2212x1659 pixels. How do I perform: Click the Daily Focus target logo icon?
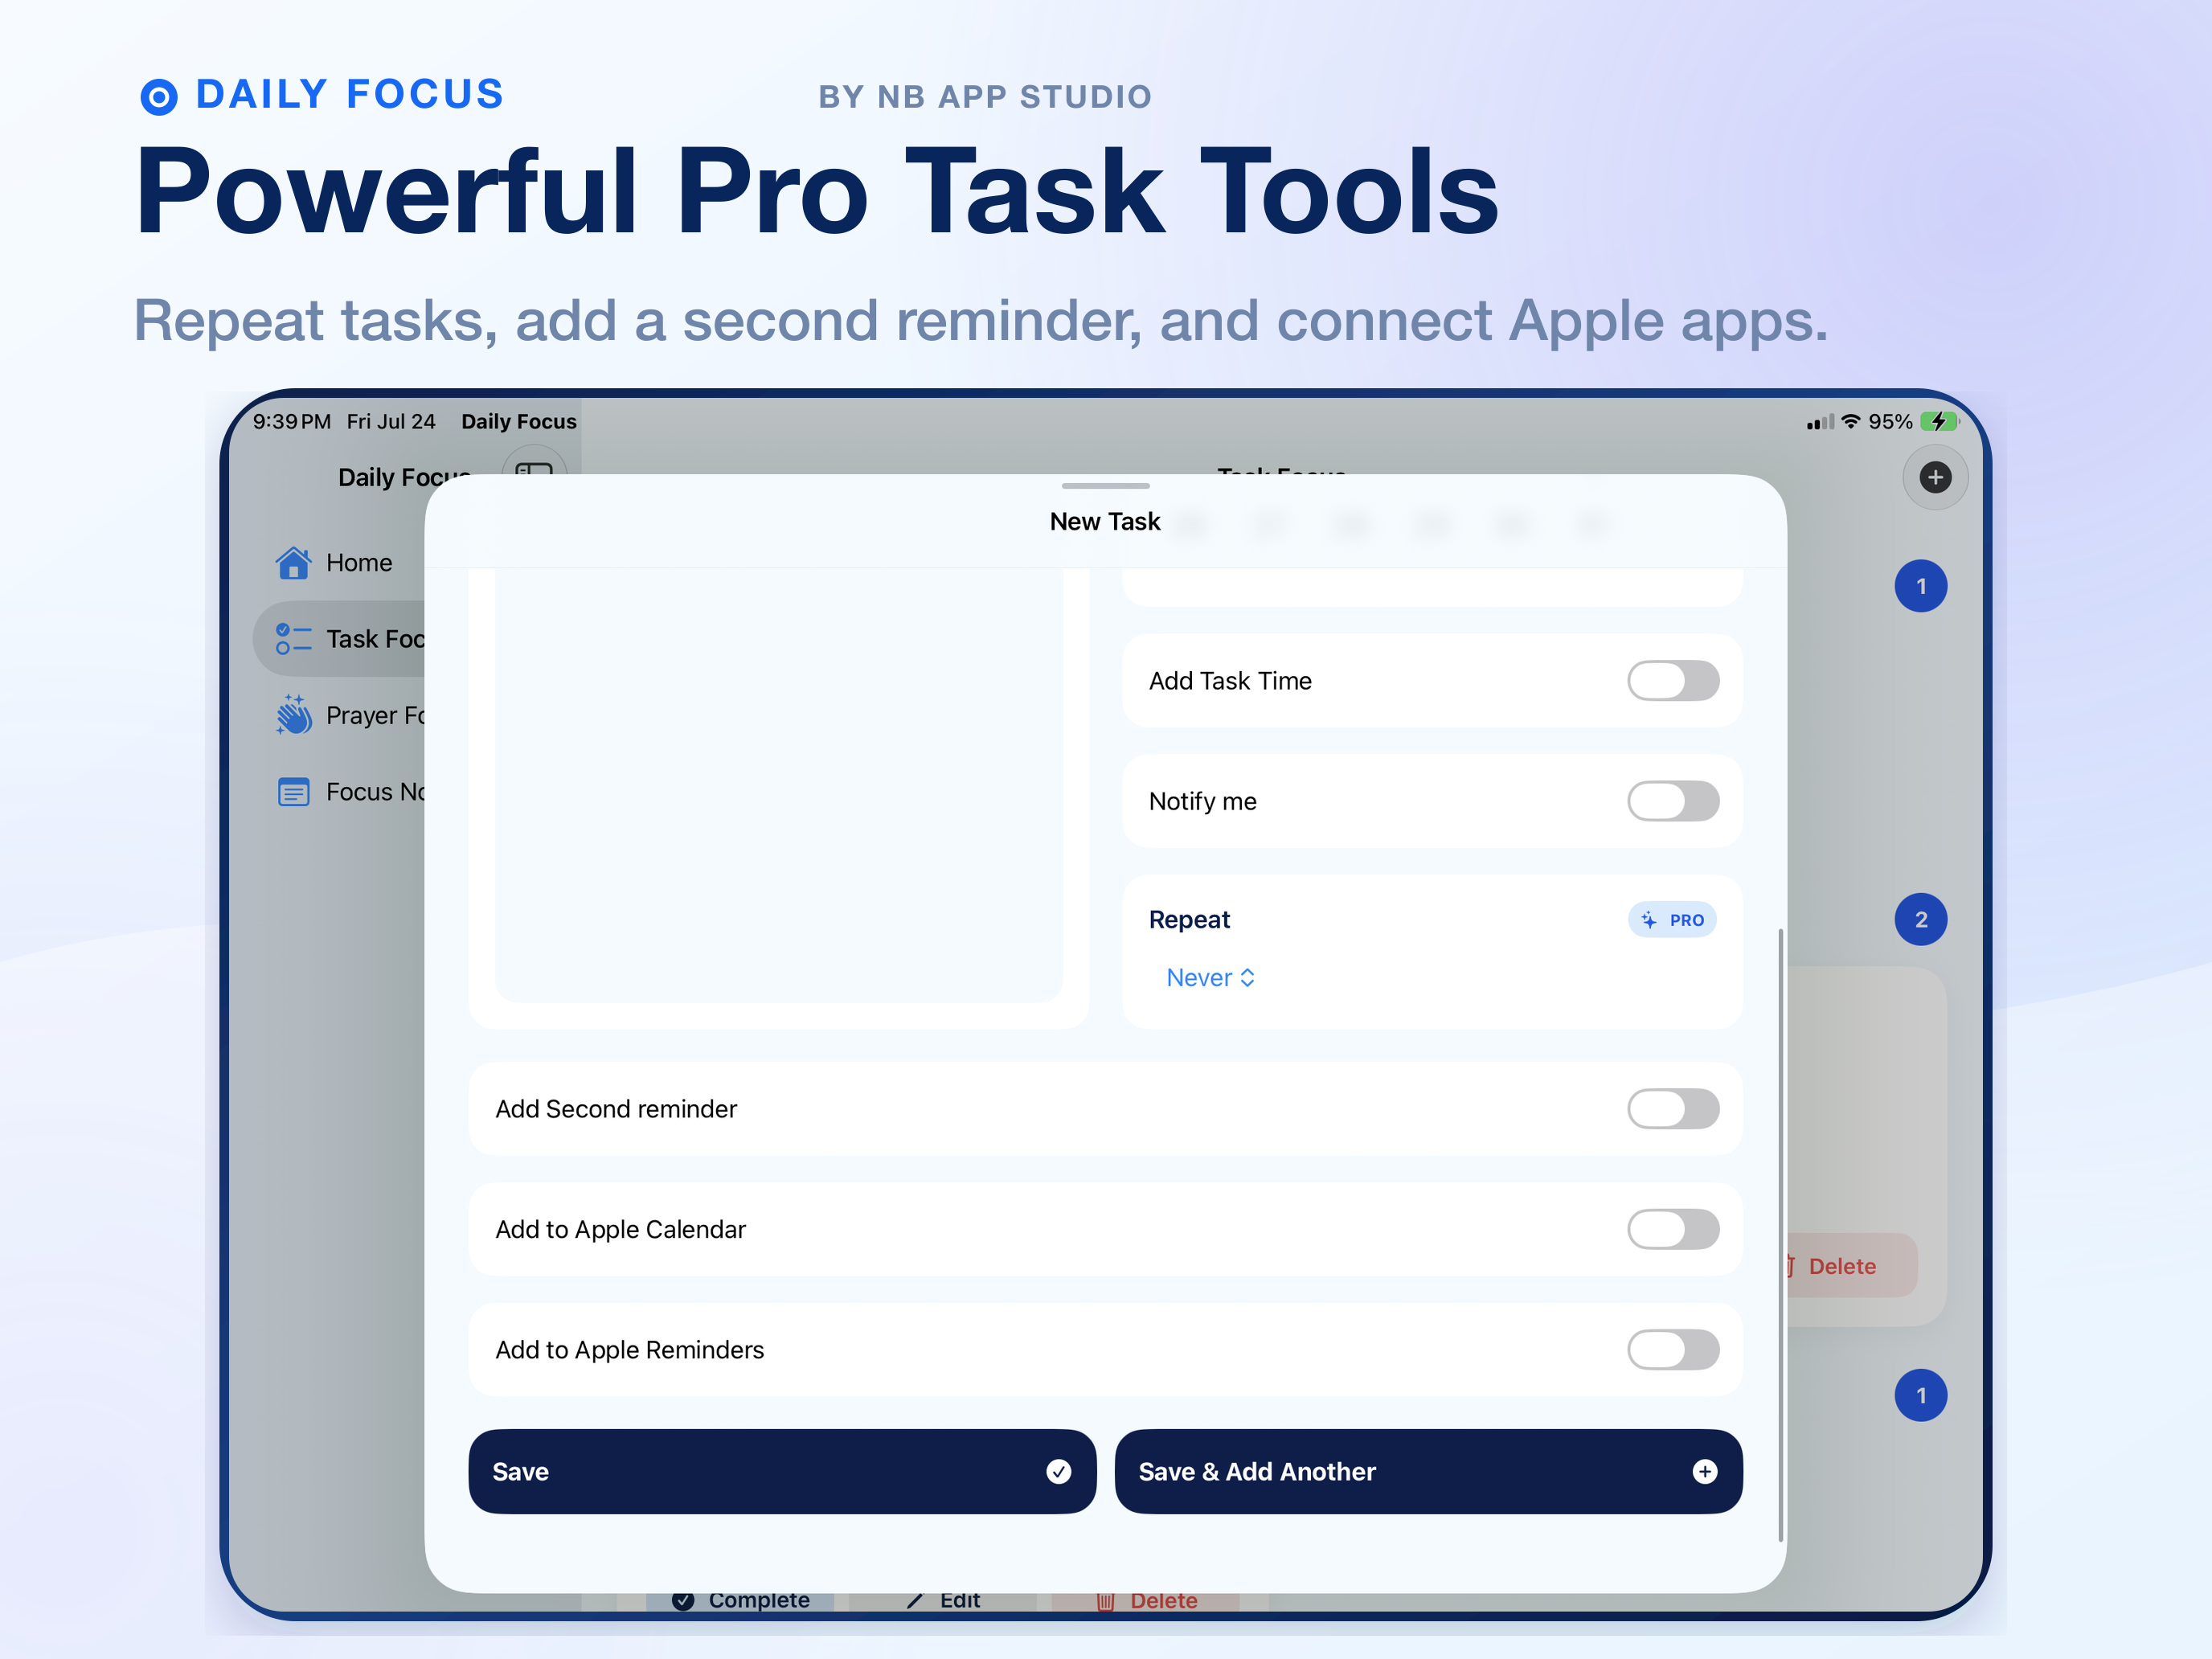click(159, 97)
